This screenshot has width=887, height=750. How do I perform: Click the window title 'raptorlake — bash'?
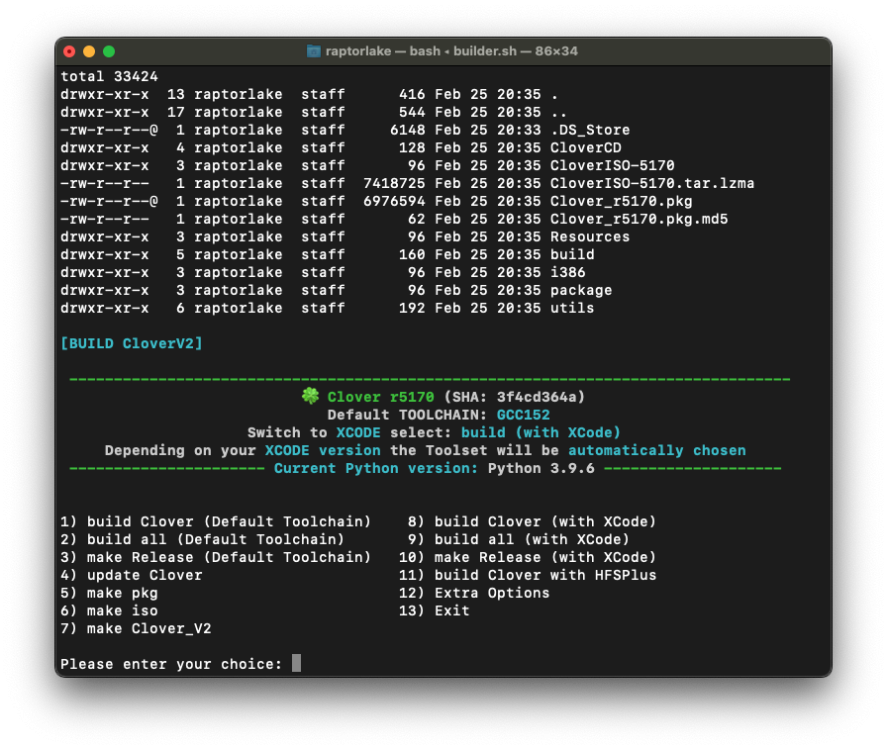[x=383, y=51]
